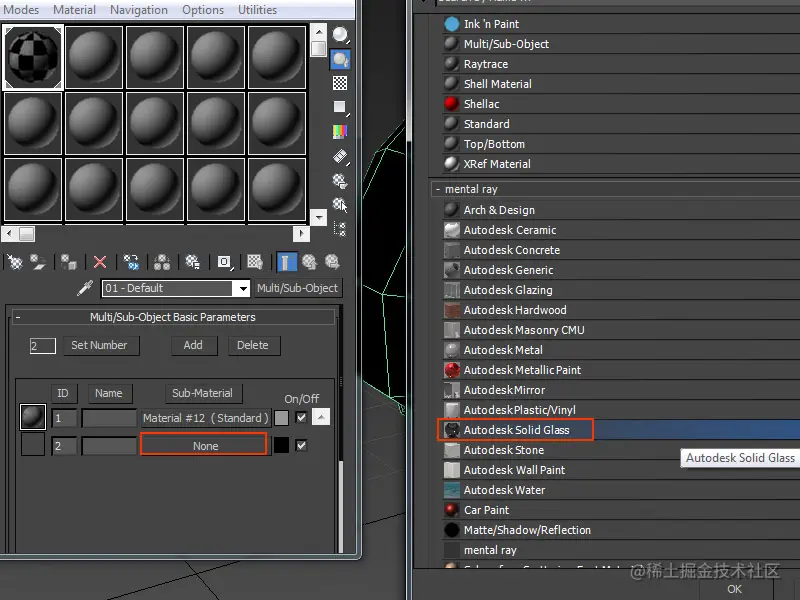Click the Make Preview filmstrip icon
The image size is (800, 600).
[x=340, y=156]
